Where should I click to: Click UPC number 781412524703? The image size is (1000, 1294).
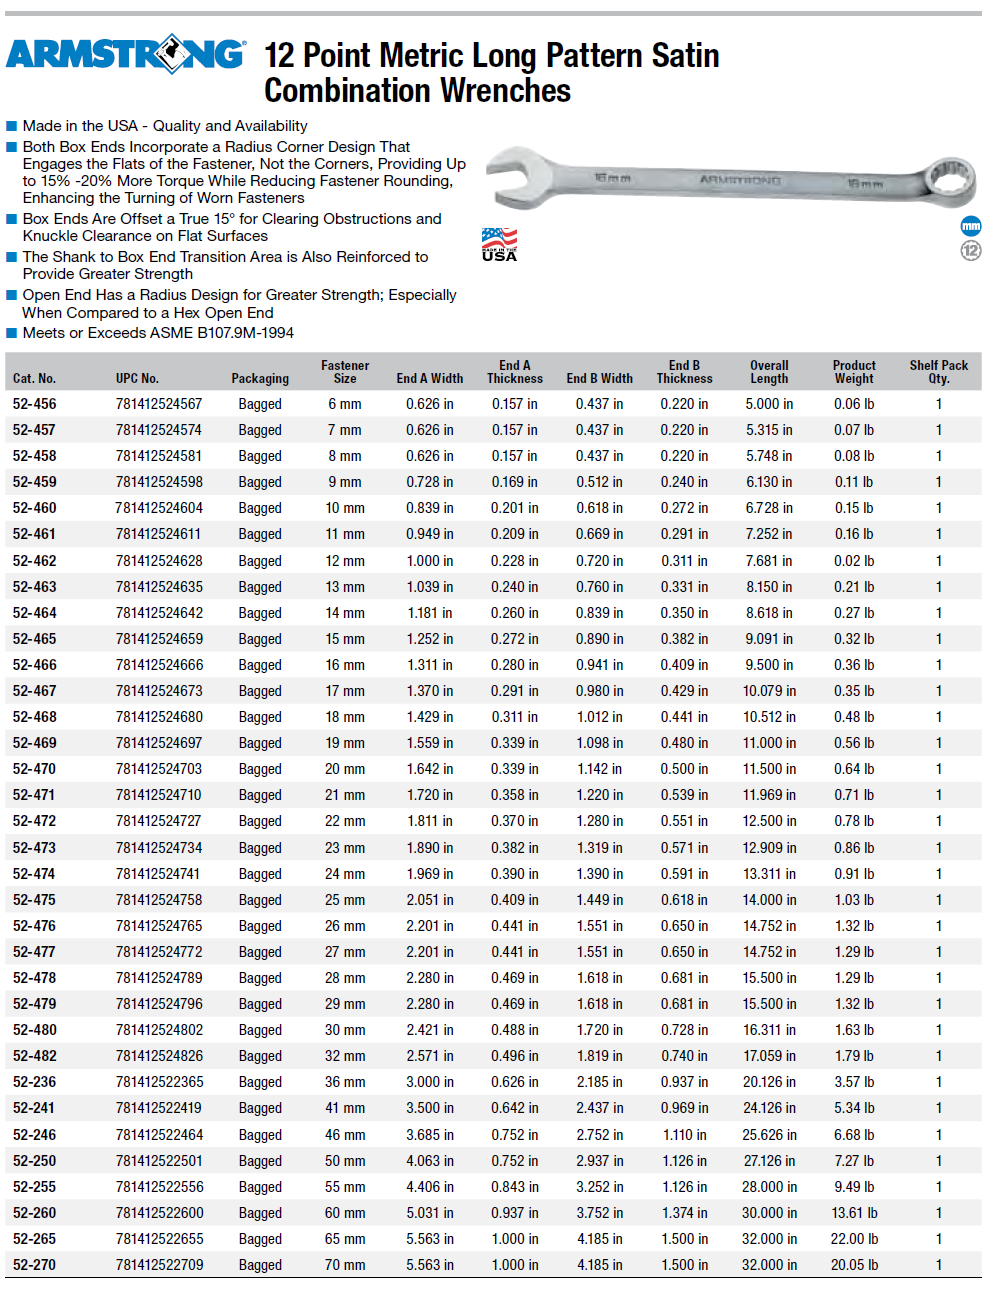(158, 769)
